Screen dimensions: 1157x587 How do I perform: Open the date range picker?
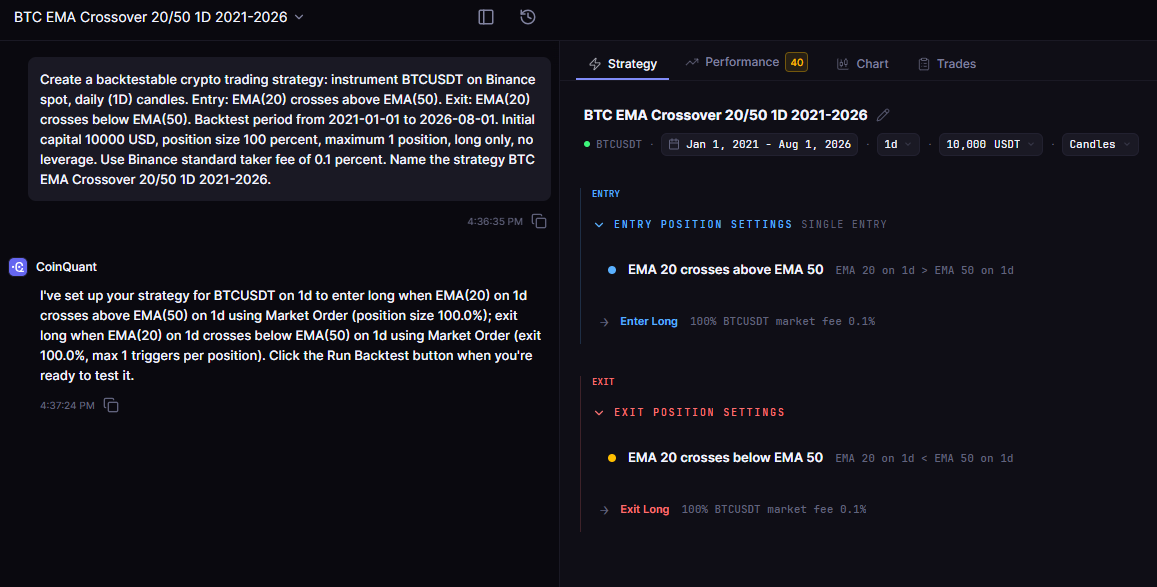point(759,145)
